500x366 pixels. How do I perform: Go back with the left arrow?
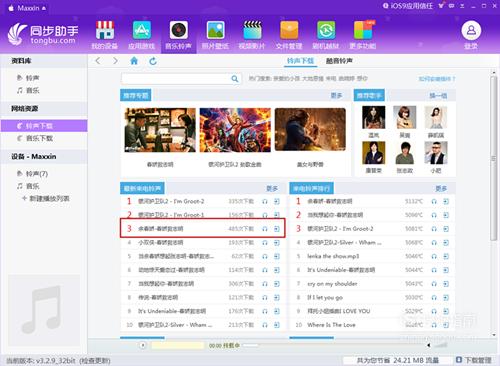pyautogui.click(x=98, y=61)
